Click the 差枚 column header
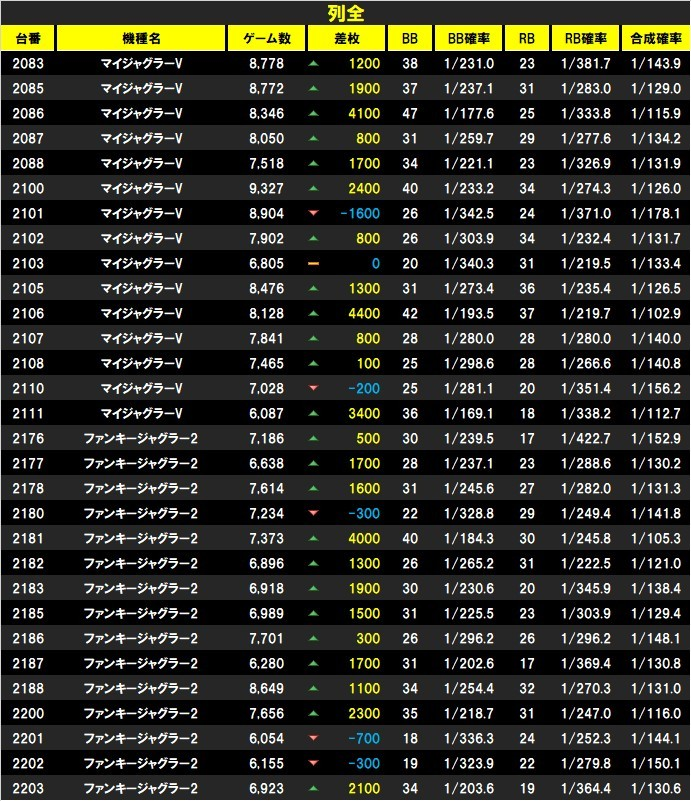 [x=346, y=38]
